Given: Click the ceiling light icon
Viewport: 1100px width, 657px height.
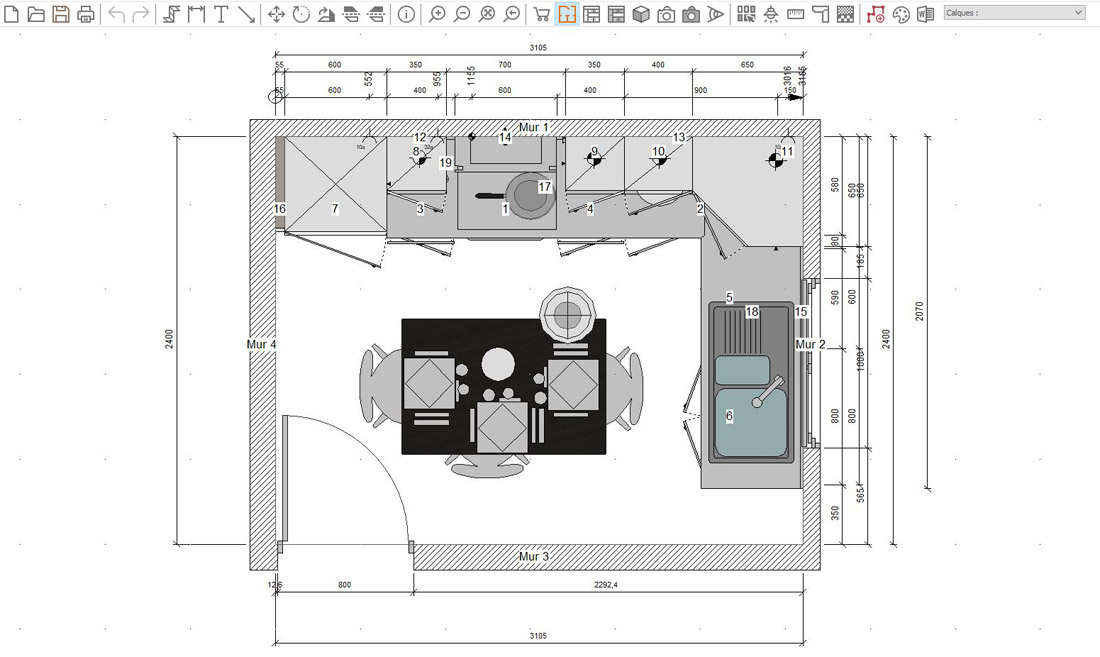Looking at the screenshot, I should 770,14.
